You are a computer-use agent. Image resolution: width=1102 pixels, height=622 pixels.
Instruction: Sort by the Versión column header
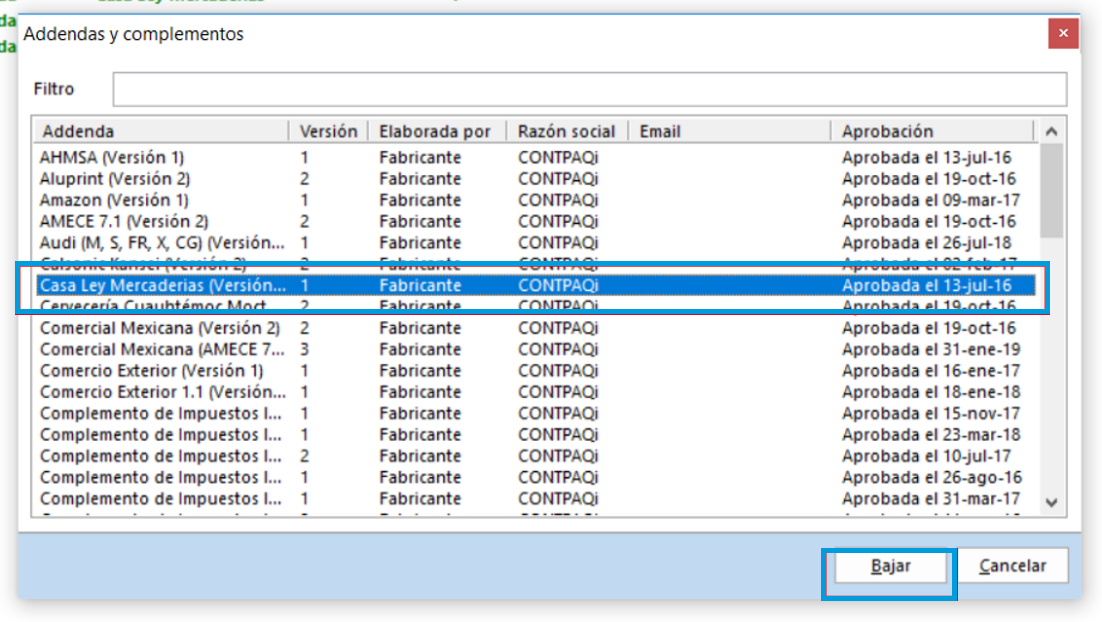[328, 131]
